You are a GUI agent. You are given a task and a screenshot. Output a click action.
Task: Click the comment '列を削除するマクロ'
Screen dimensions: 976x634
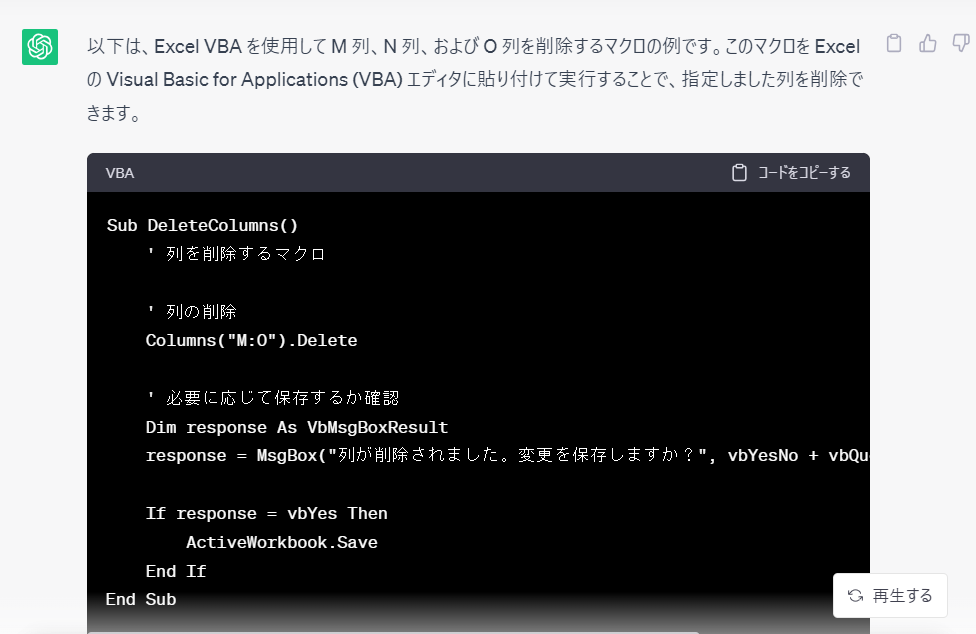click(236, 254)
